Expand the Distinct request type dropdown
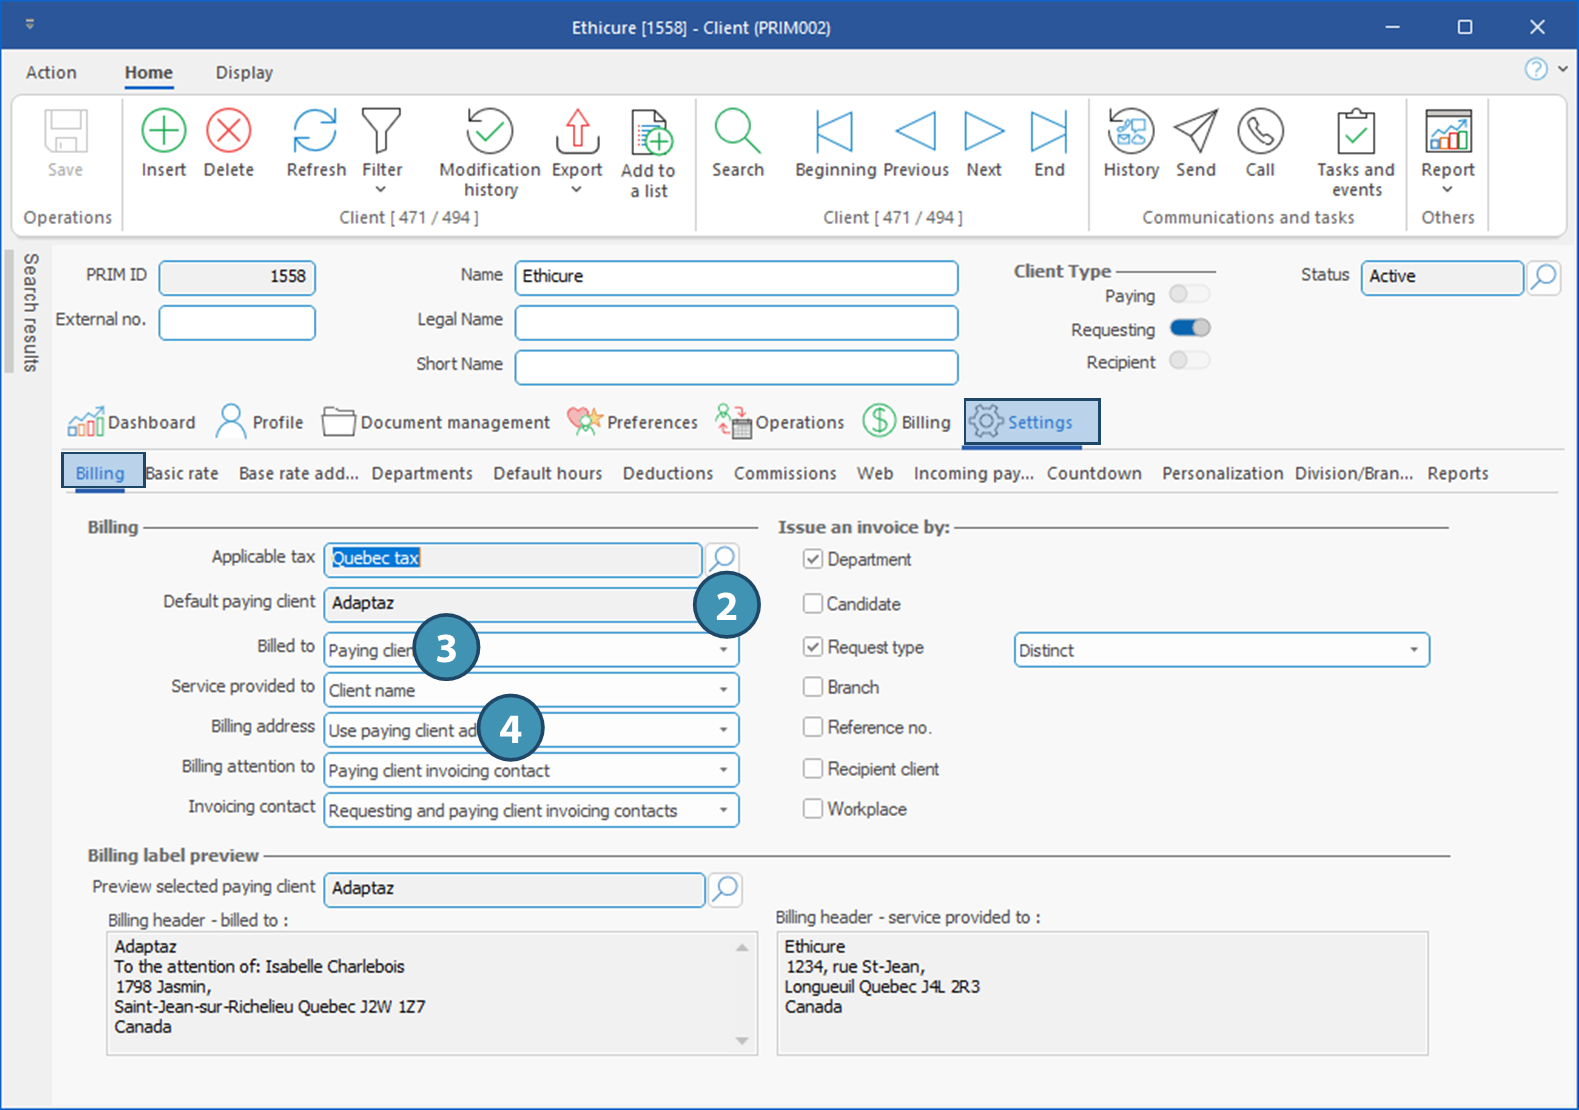 tap(1413, 650)
